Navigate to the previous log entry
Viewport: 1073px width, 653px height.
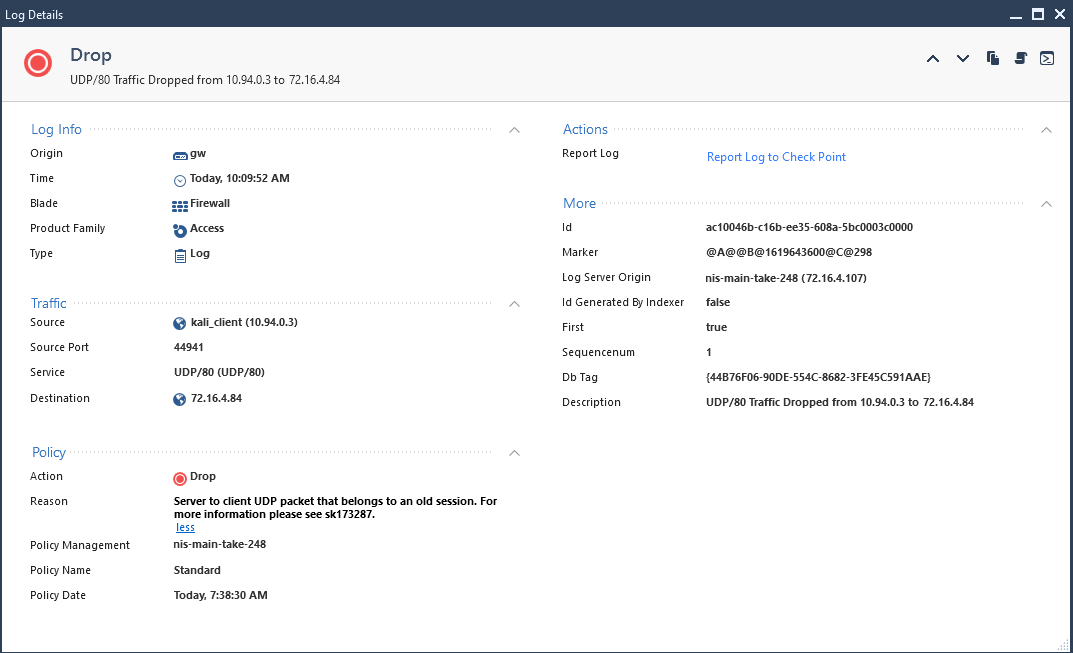coord(933,58)
